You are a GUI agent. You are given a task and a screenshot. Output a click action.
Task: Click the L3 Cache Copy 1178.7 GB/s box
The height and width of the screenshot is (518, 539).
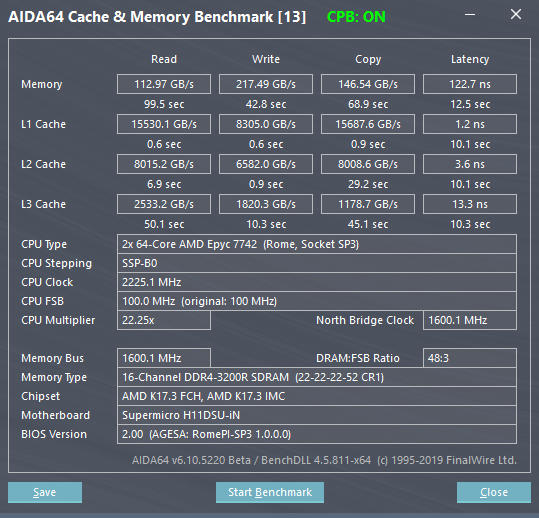[368, 204]
